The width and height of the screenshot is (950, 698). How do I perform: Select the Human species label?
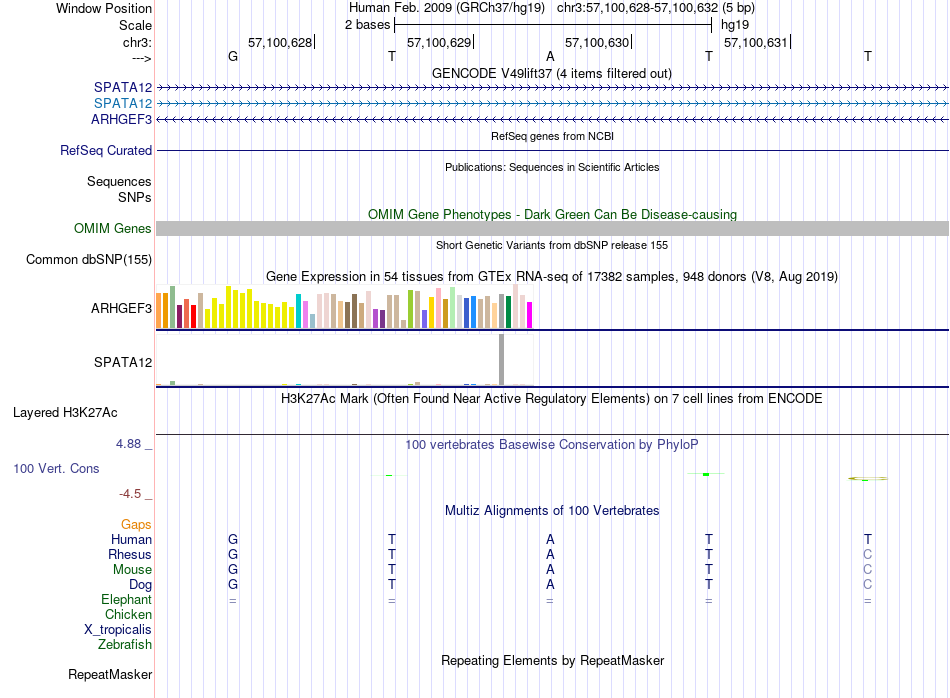tap(131, 539)
